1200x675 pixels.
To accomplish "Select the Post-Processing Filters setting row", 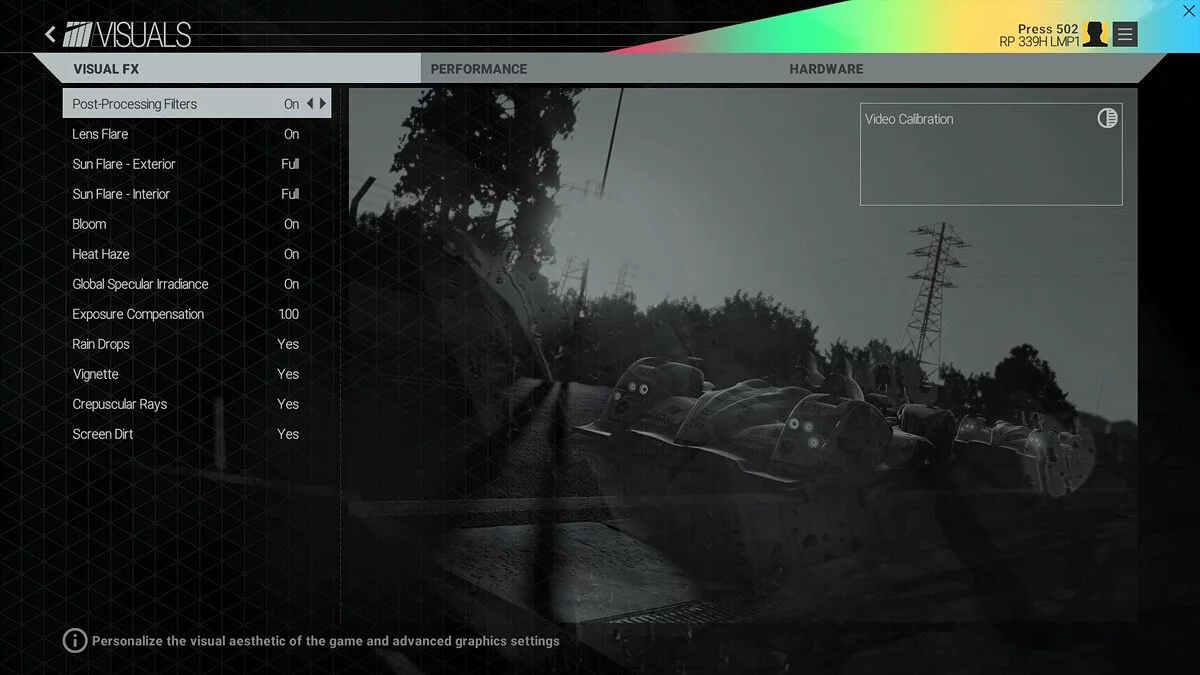I will pyautogui.click(x=196, y=103).
